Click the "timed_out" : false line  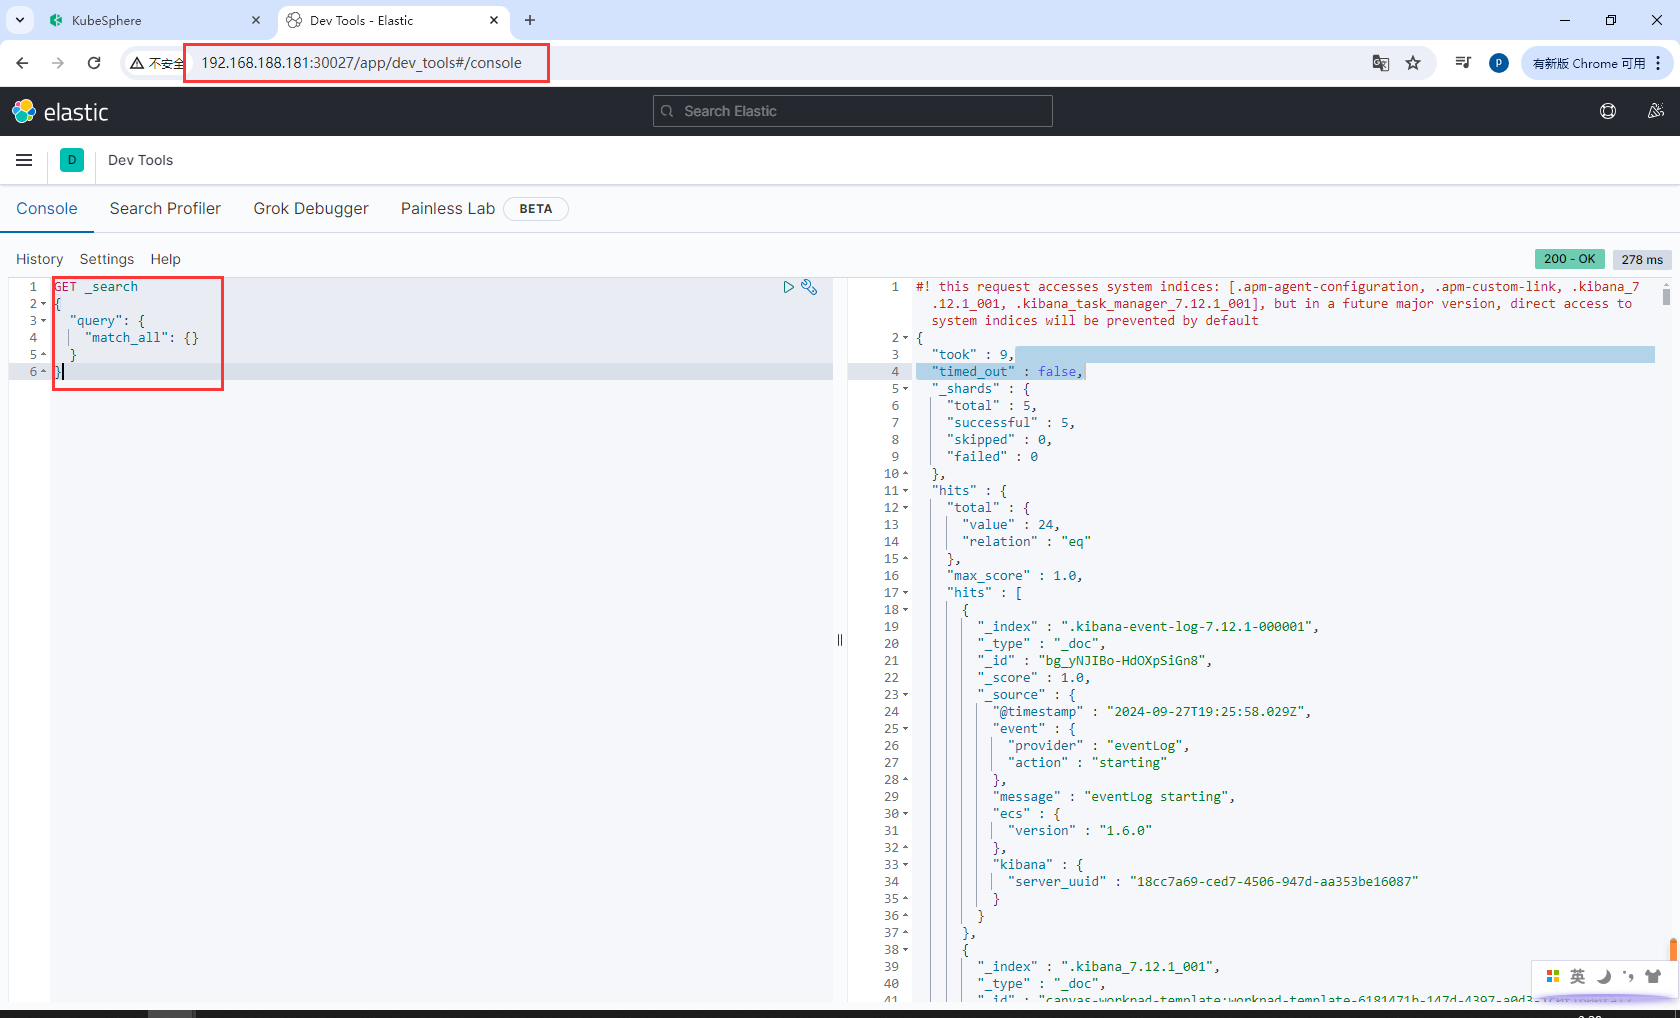1008,372
